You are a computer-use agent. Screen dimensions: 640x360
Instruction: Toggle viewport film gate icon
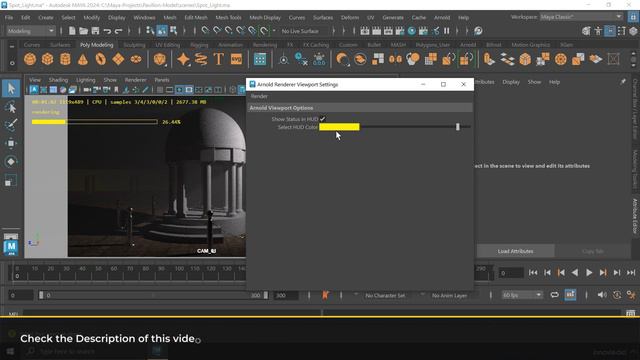(169, 90)
